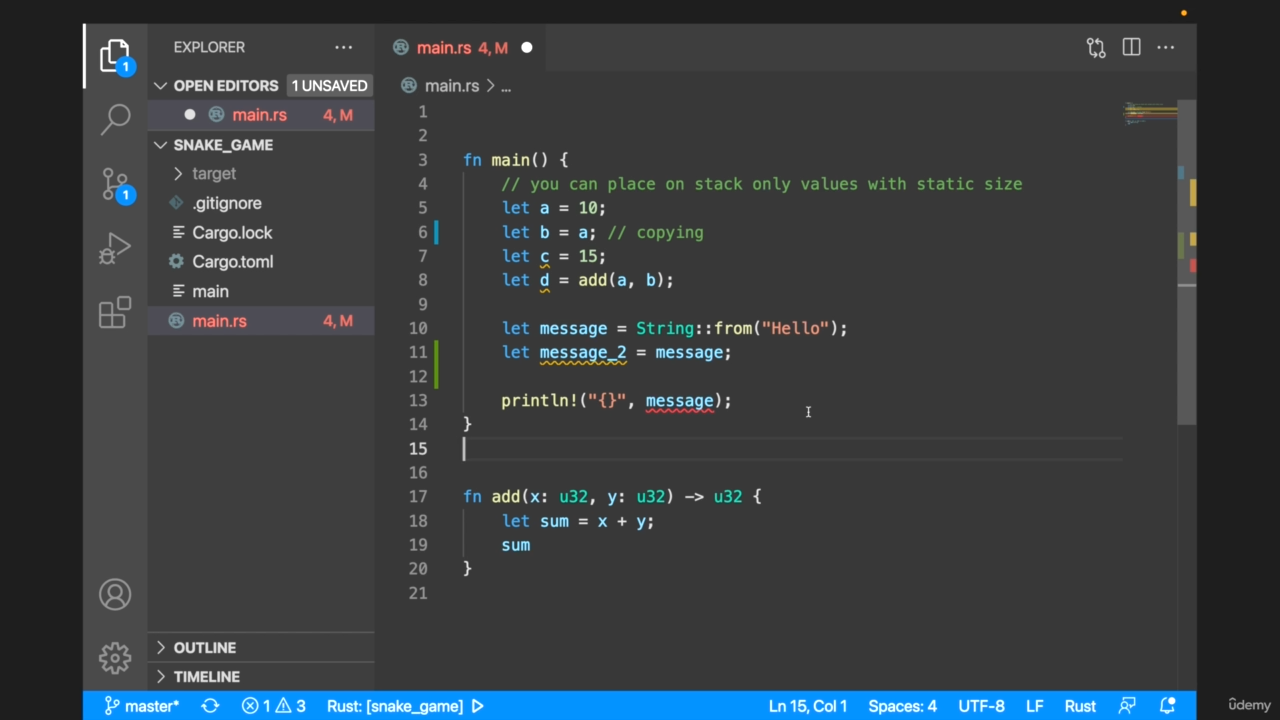Open the notifications bell in status bar
This screenshot has height=720, width=1280.
1165,706
